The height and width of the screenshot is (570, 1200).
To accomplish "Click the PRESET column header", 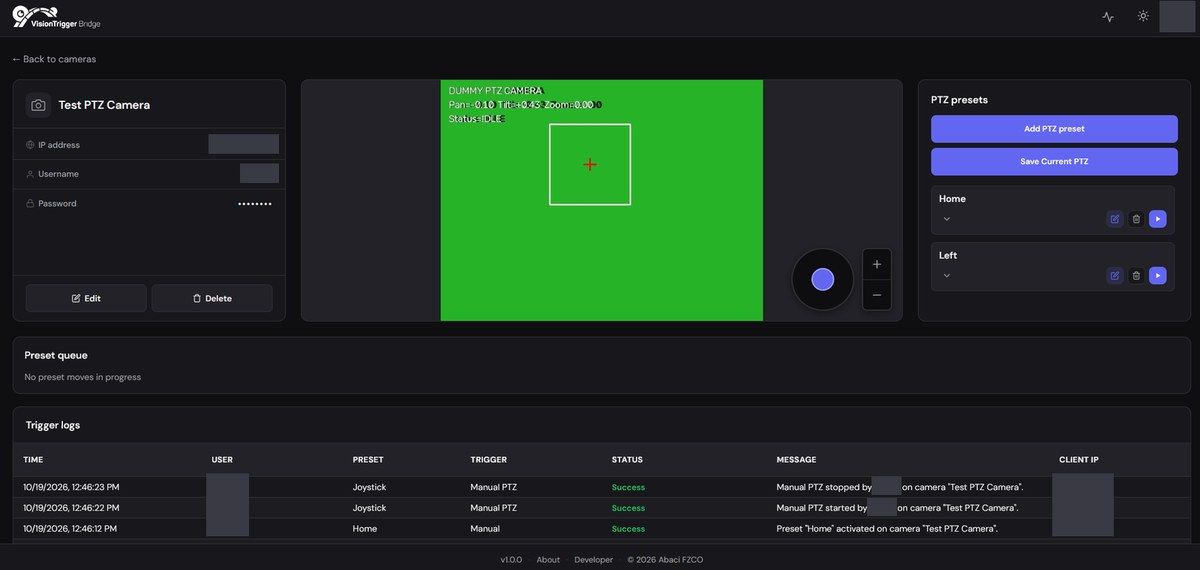I will pyautogui.click(x=368, y=460).
